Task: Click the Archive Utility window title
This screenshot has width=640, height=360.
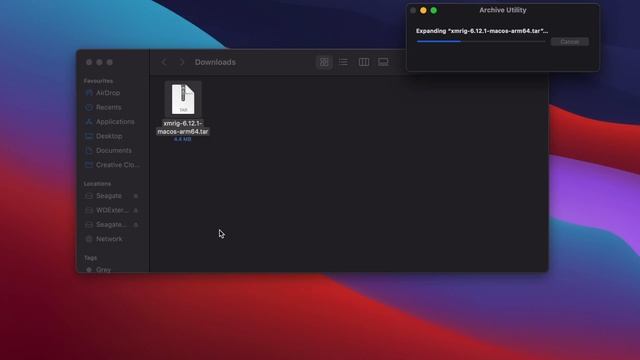Action: pyautogui.click(x=503, y=10)
